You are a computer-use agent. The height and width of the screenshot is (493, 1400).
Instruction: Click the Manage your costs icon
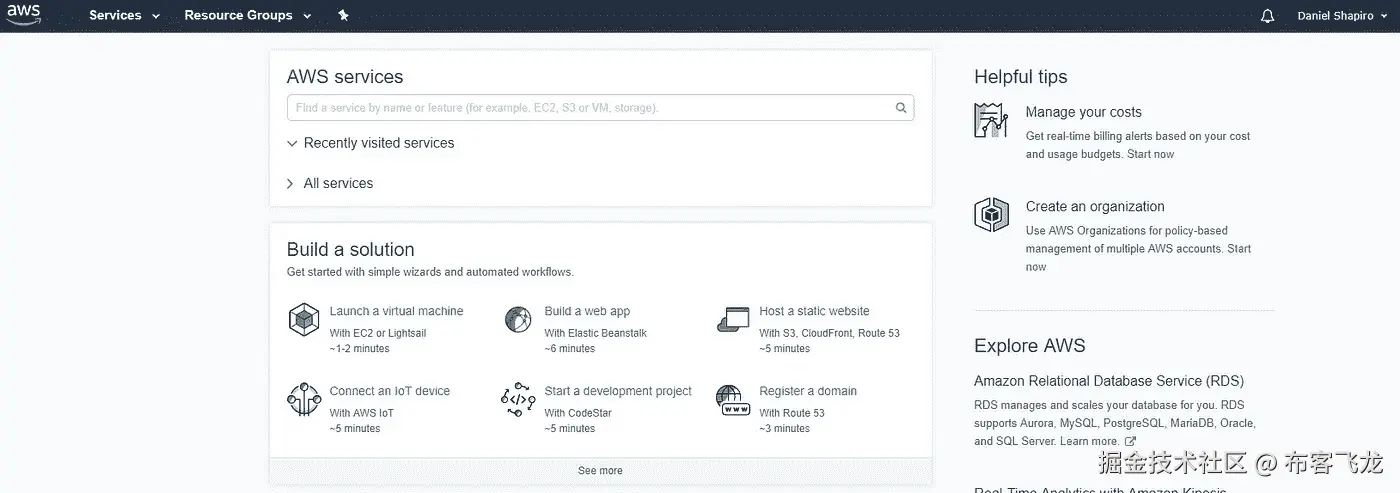tap(991, 121)
